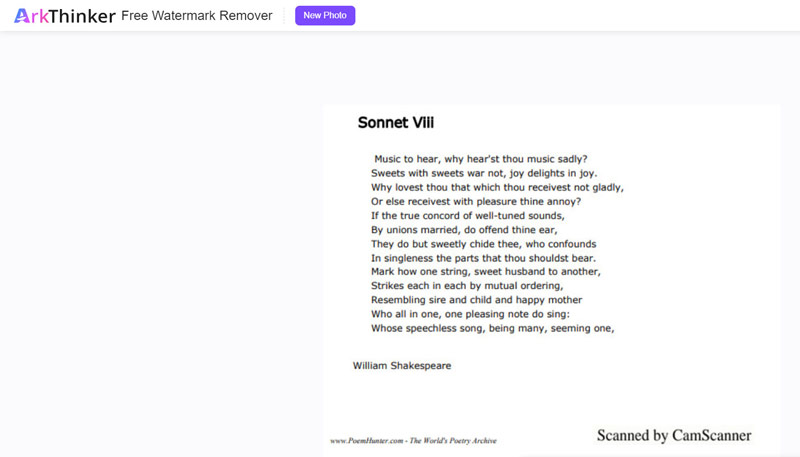Click the line "They do but sweetly chide thee"
Screen dimensions: 800x457
[484, 244]
